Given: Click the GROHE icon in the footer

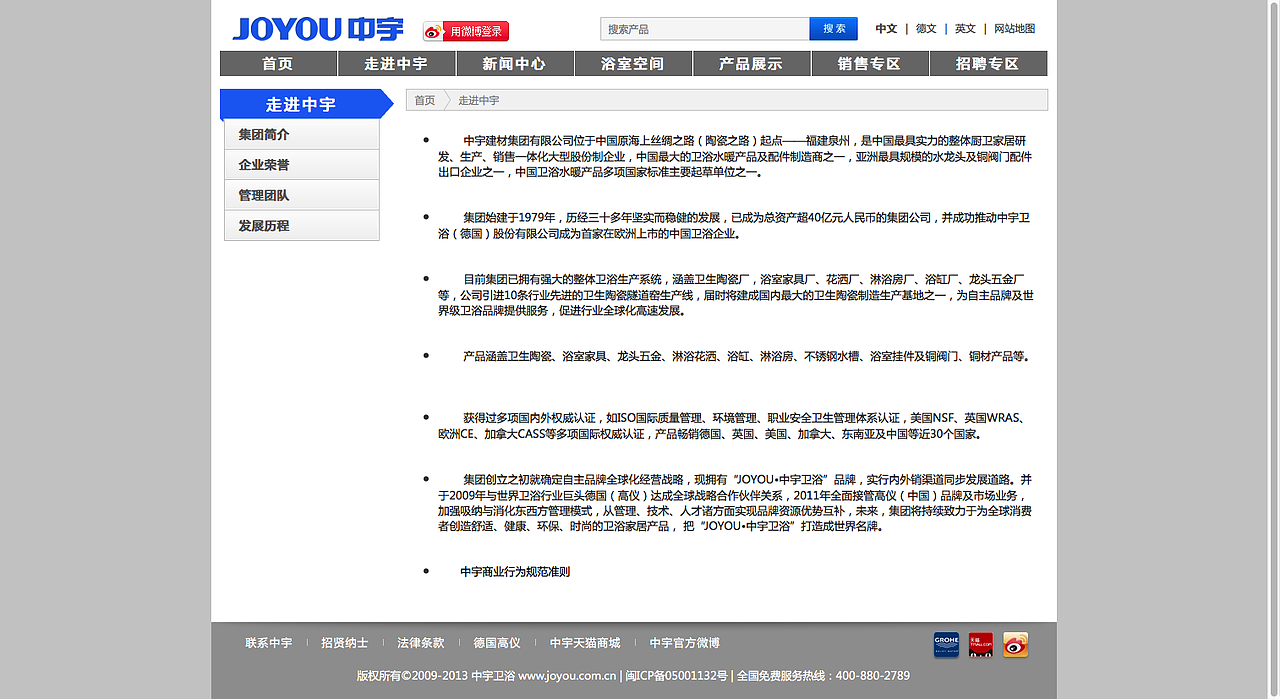Looking at the screenshot, I should click(x=945, y=644).
